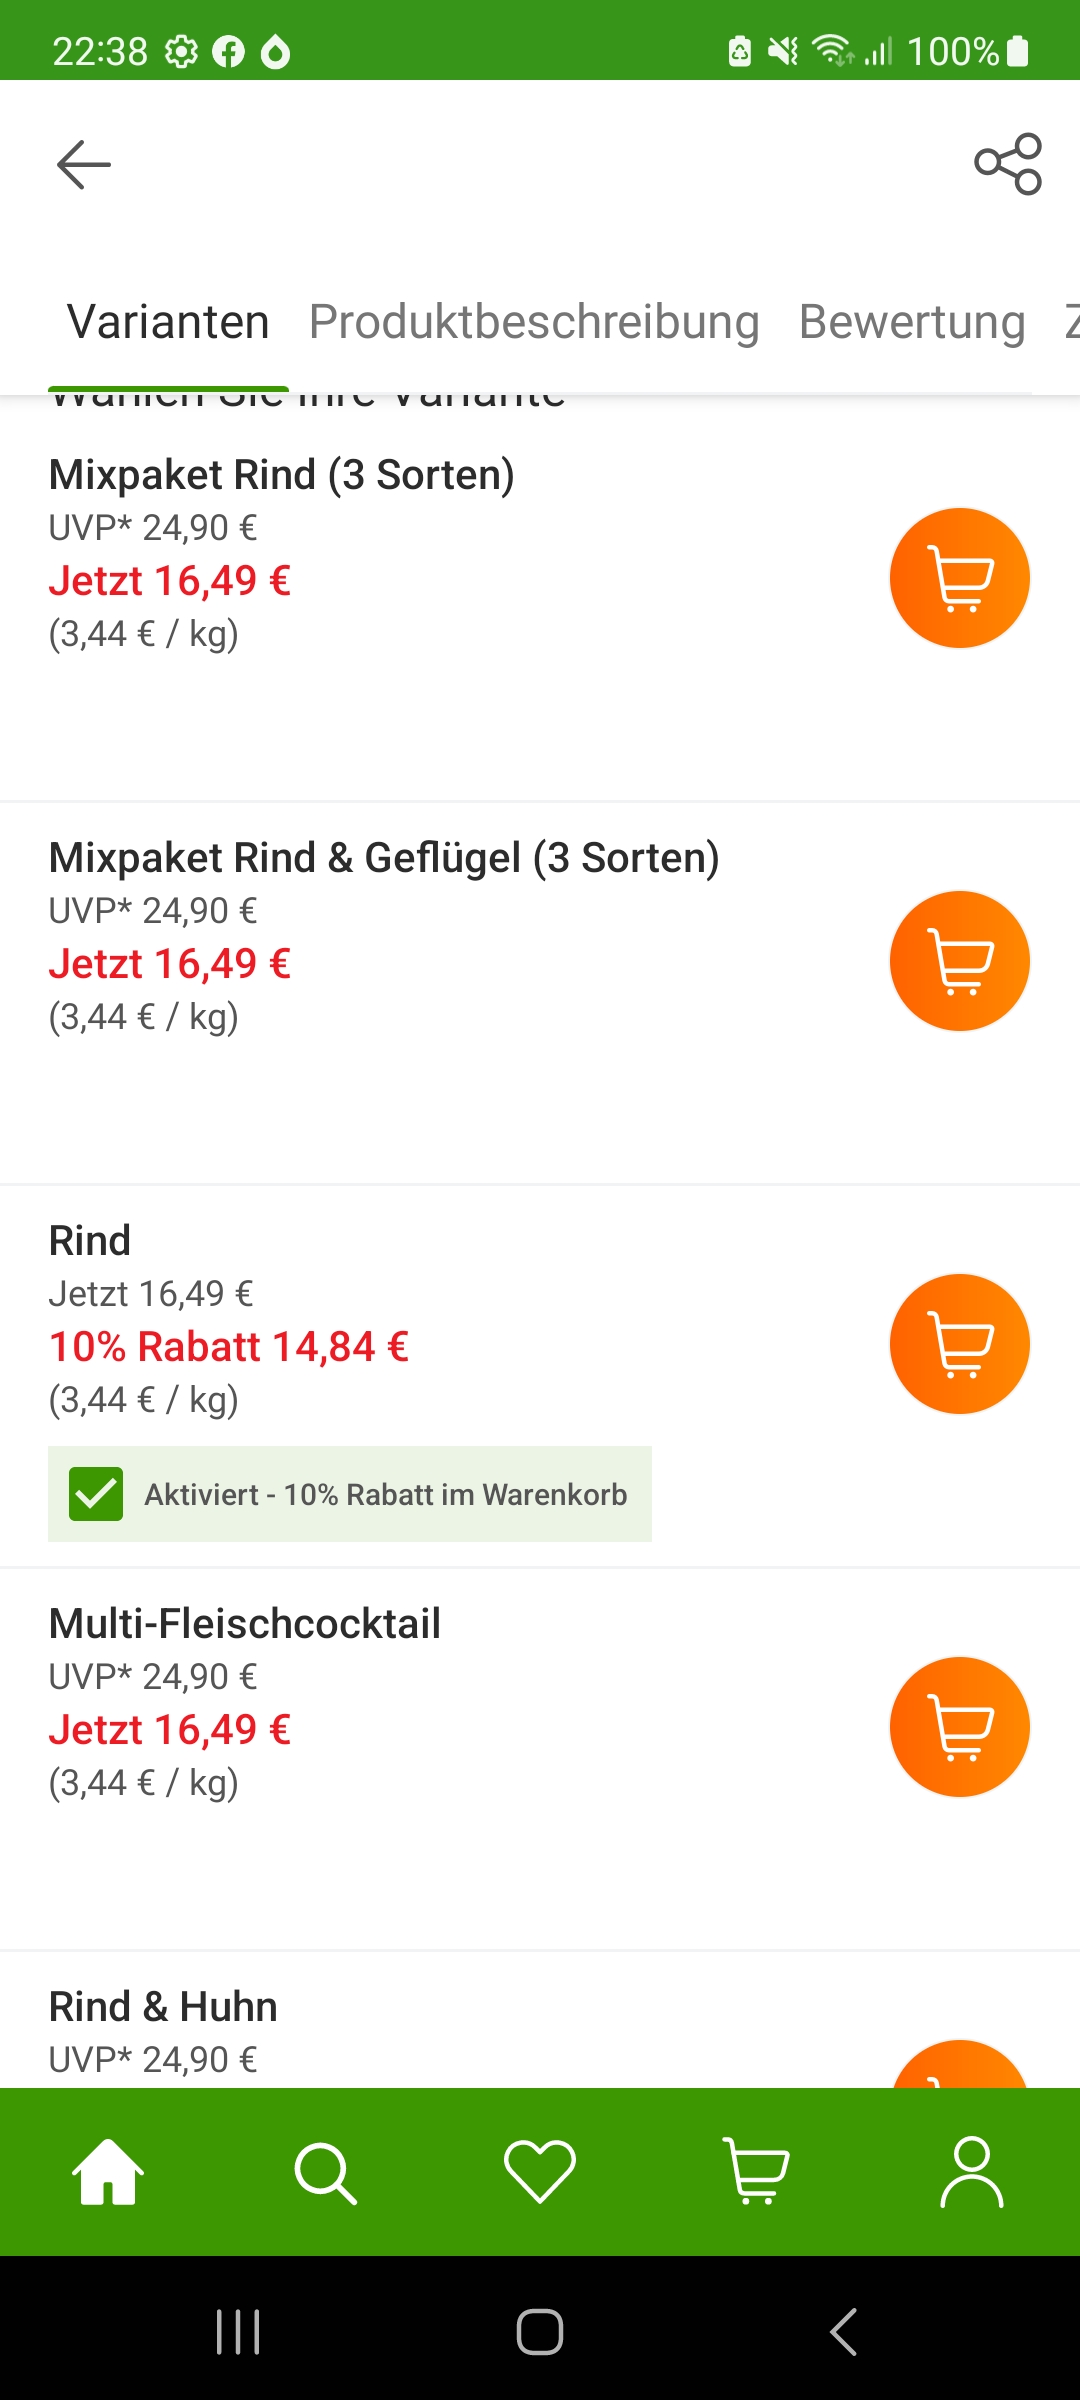Screen dimensions: 1080x2400
Task: Tap the Rind & Huhn variant title
Action: click(163, 2006)
